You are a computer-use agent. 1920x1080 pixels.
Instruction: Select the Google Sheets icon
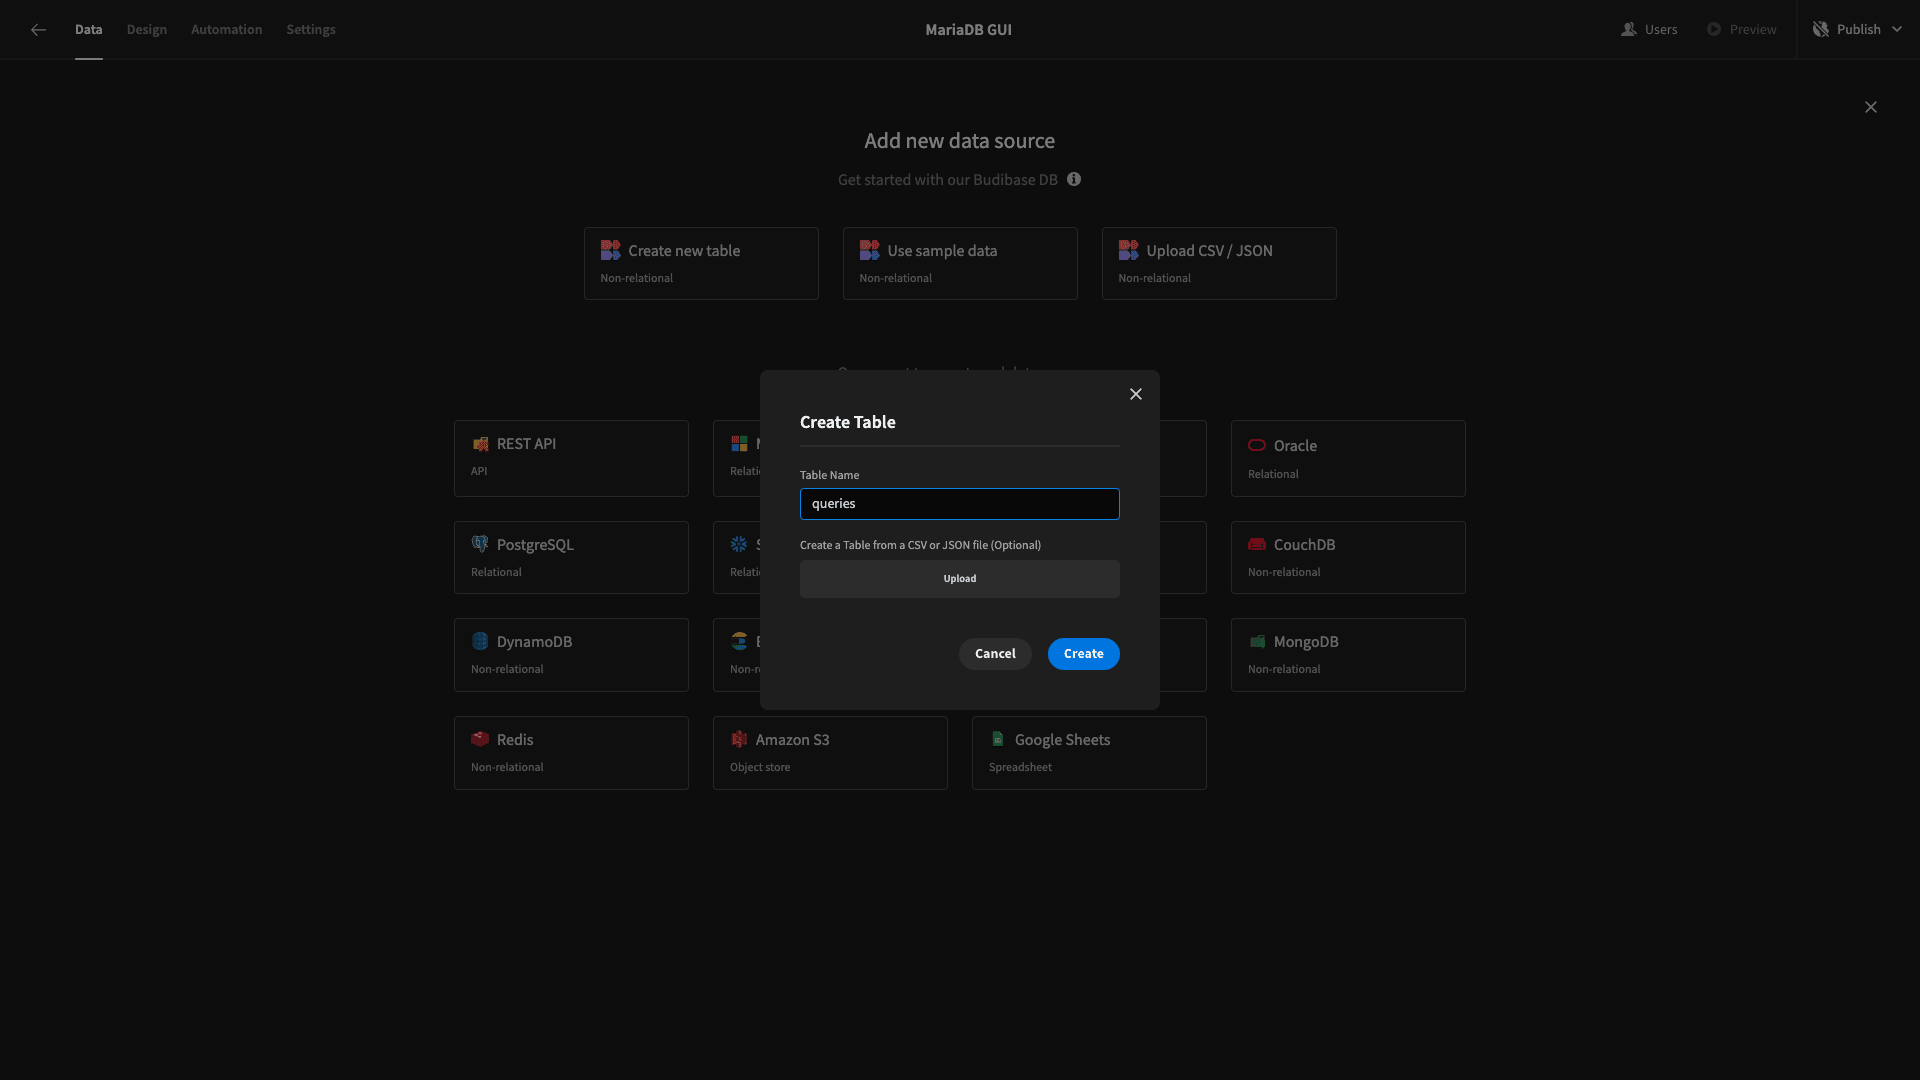[998, 739]
